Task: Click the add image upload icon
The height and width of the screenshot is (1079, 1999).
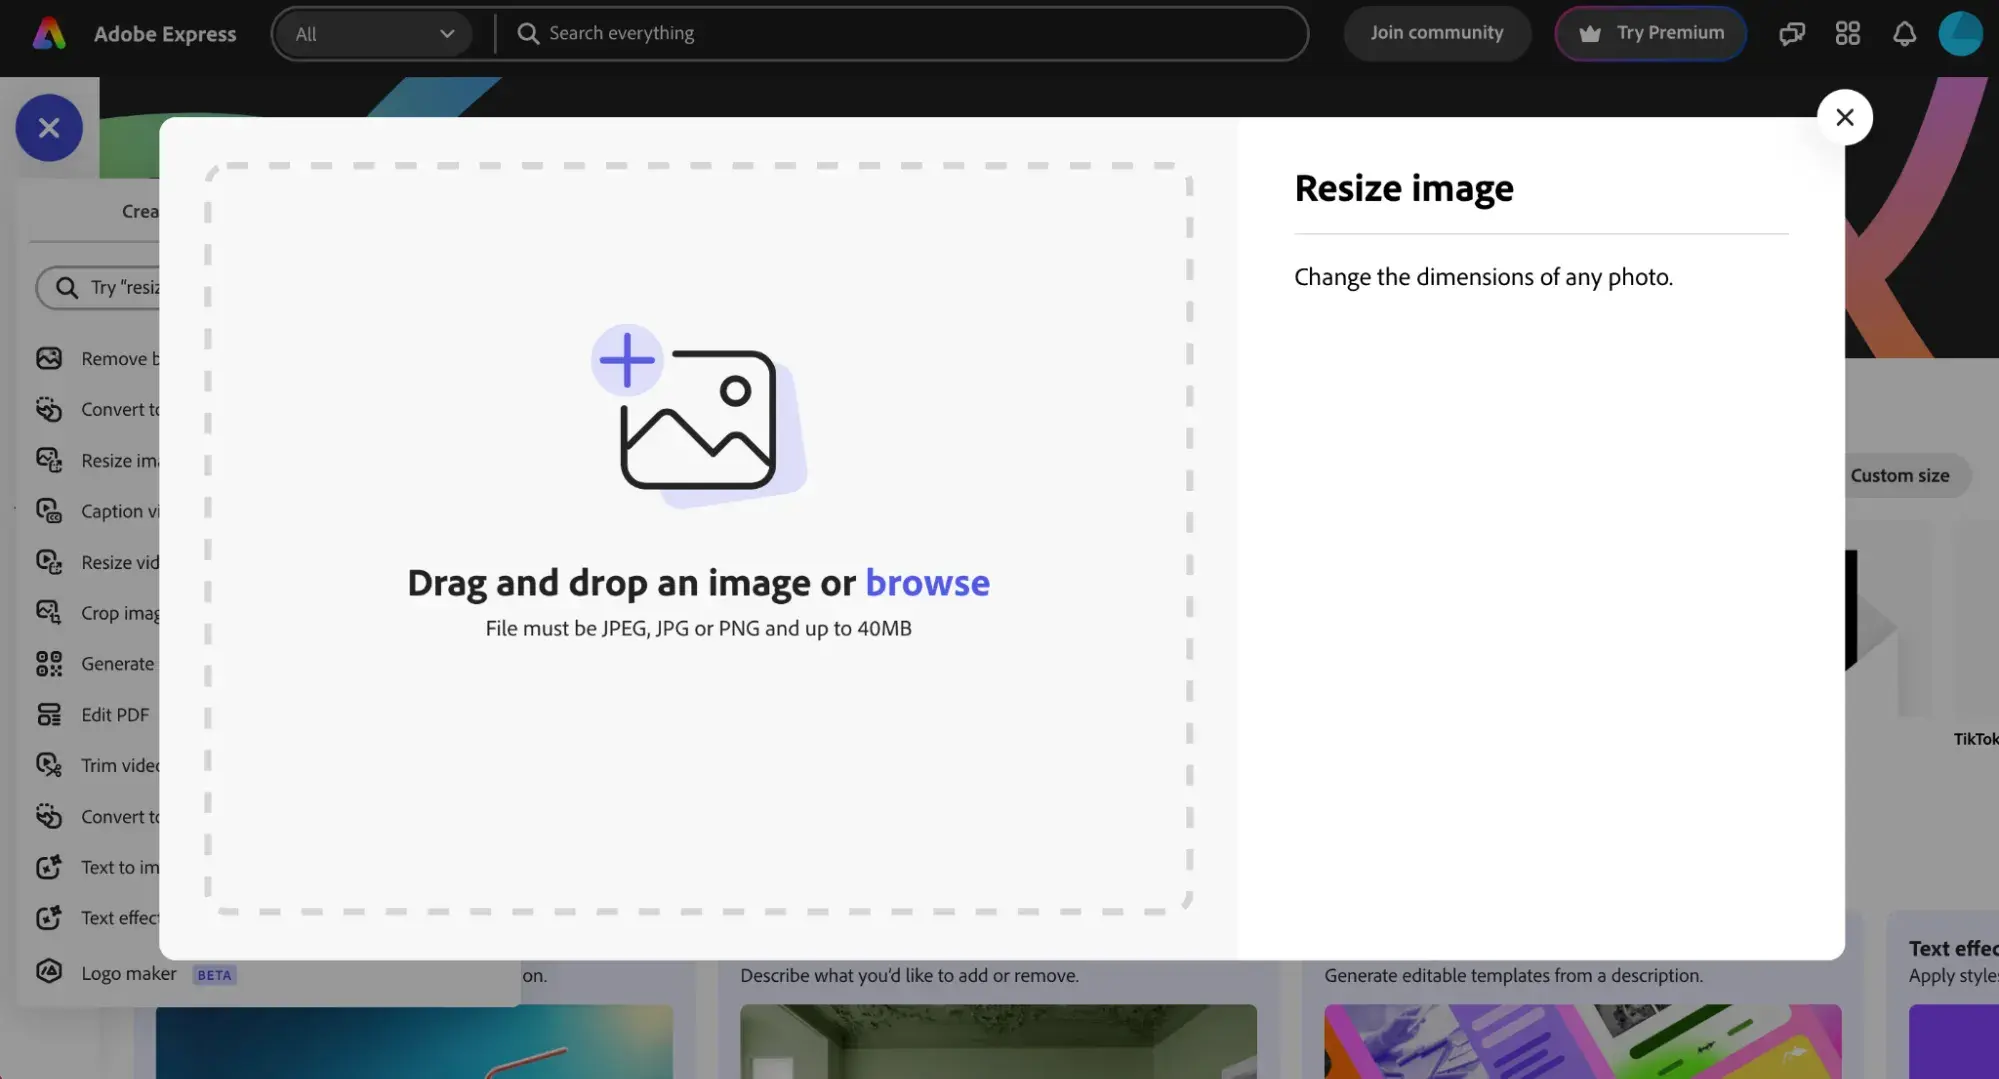Action: coord(697,415)
